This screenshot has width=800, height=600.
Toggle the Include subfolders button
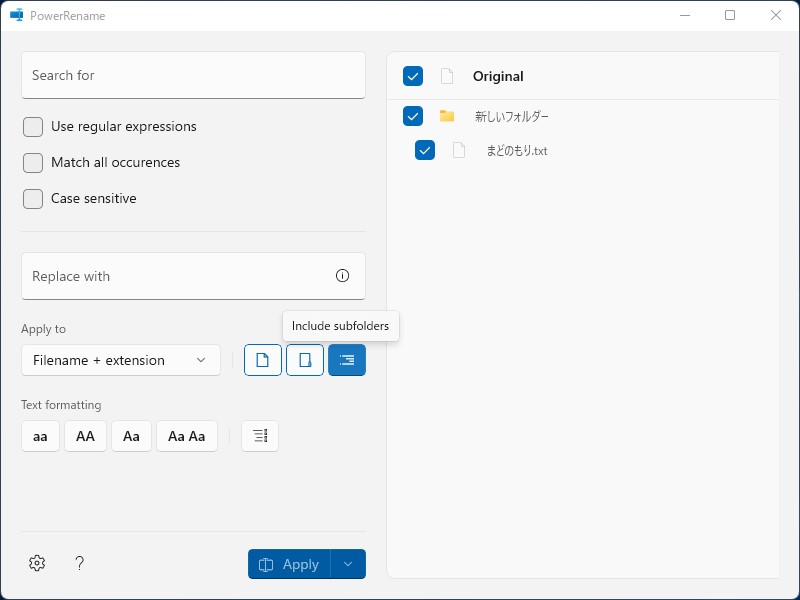[x=347, y=360]
